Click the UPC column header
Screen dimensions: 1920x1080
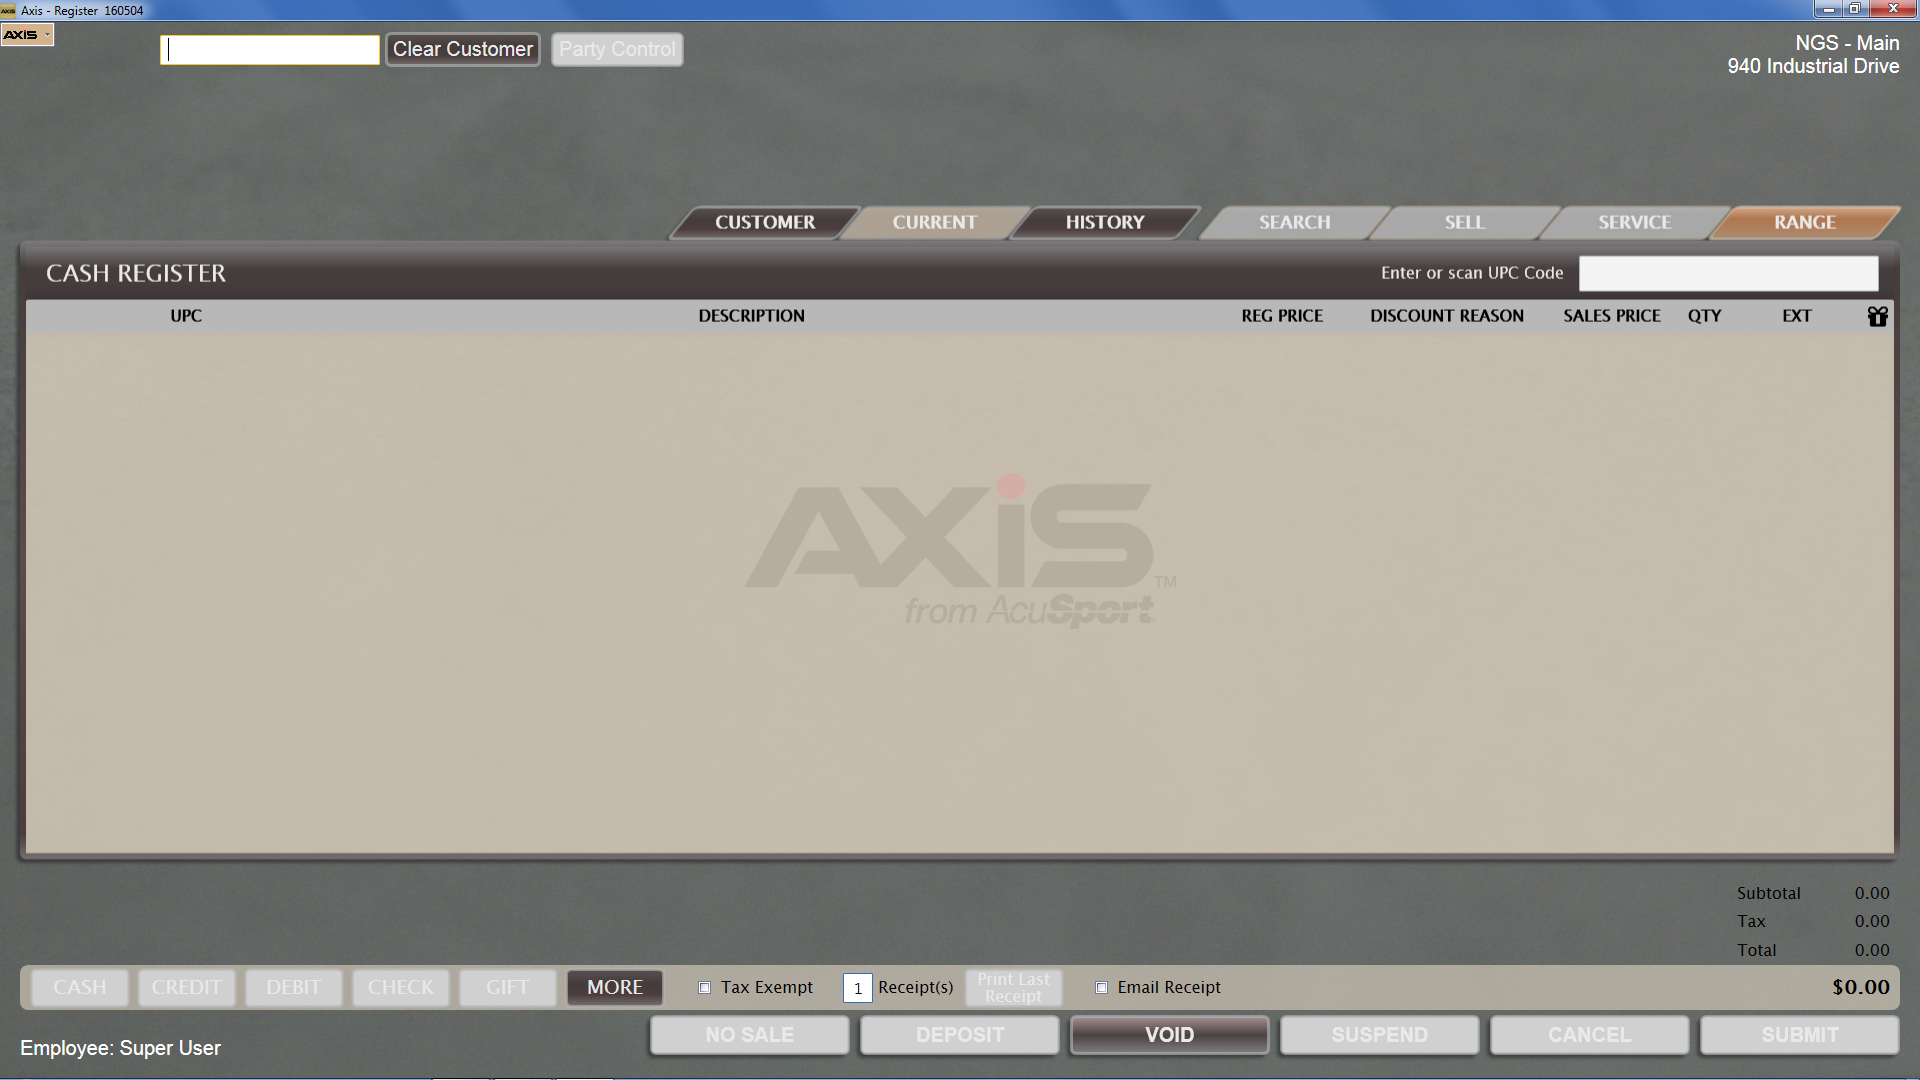(x=186, y=316)
